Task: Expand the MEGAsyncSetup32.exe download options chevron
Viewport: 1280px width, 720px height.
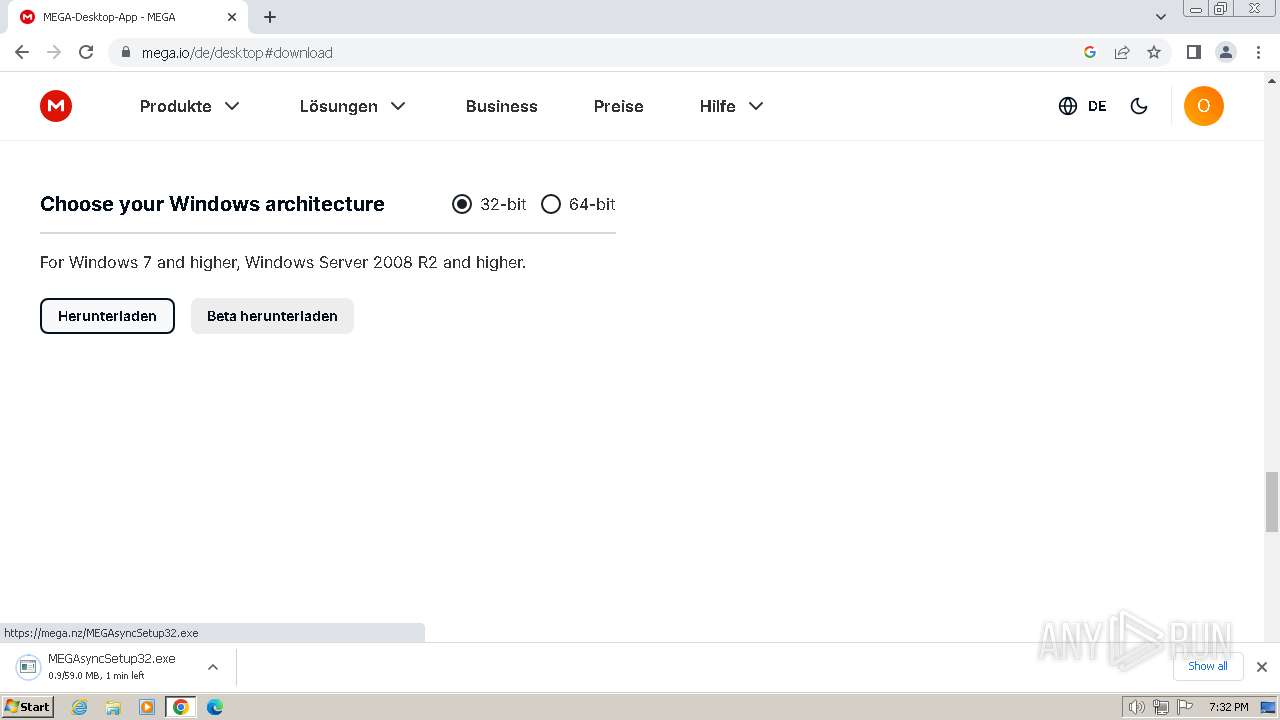Action: (213, 666)
